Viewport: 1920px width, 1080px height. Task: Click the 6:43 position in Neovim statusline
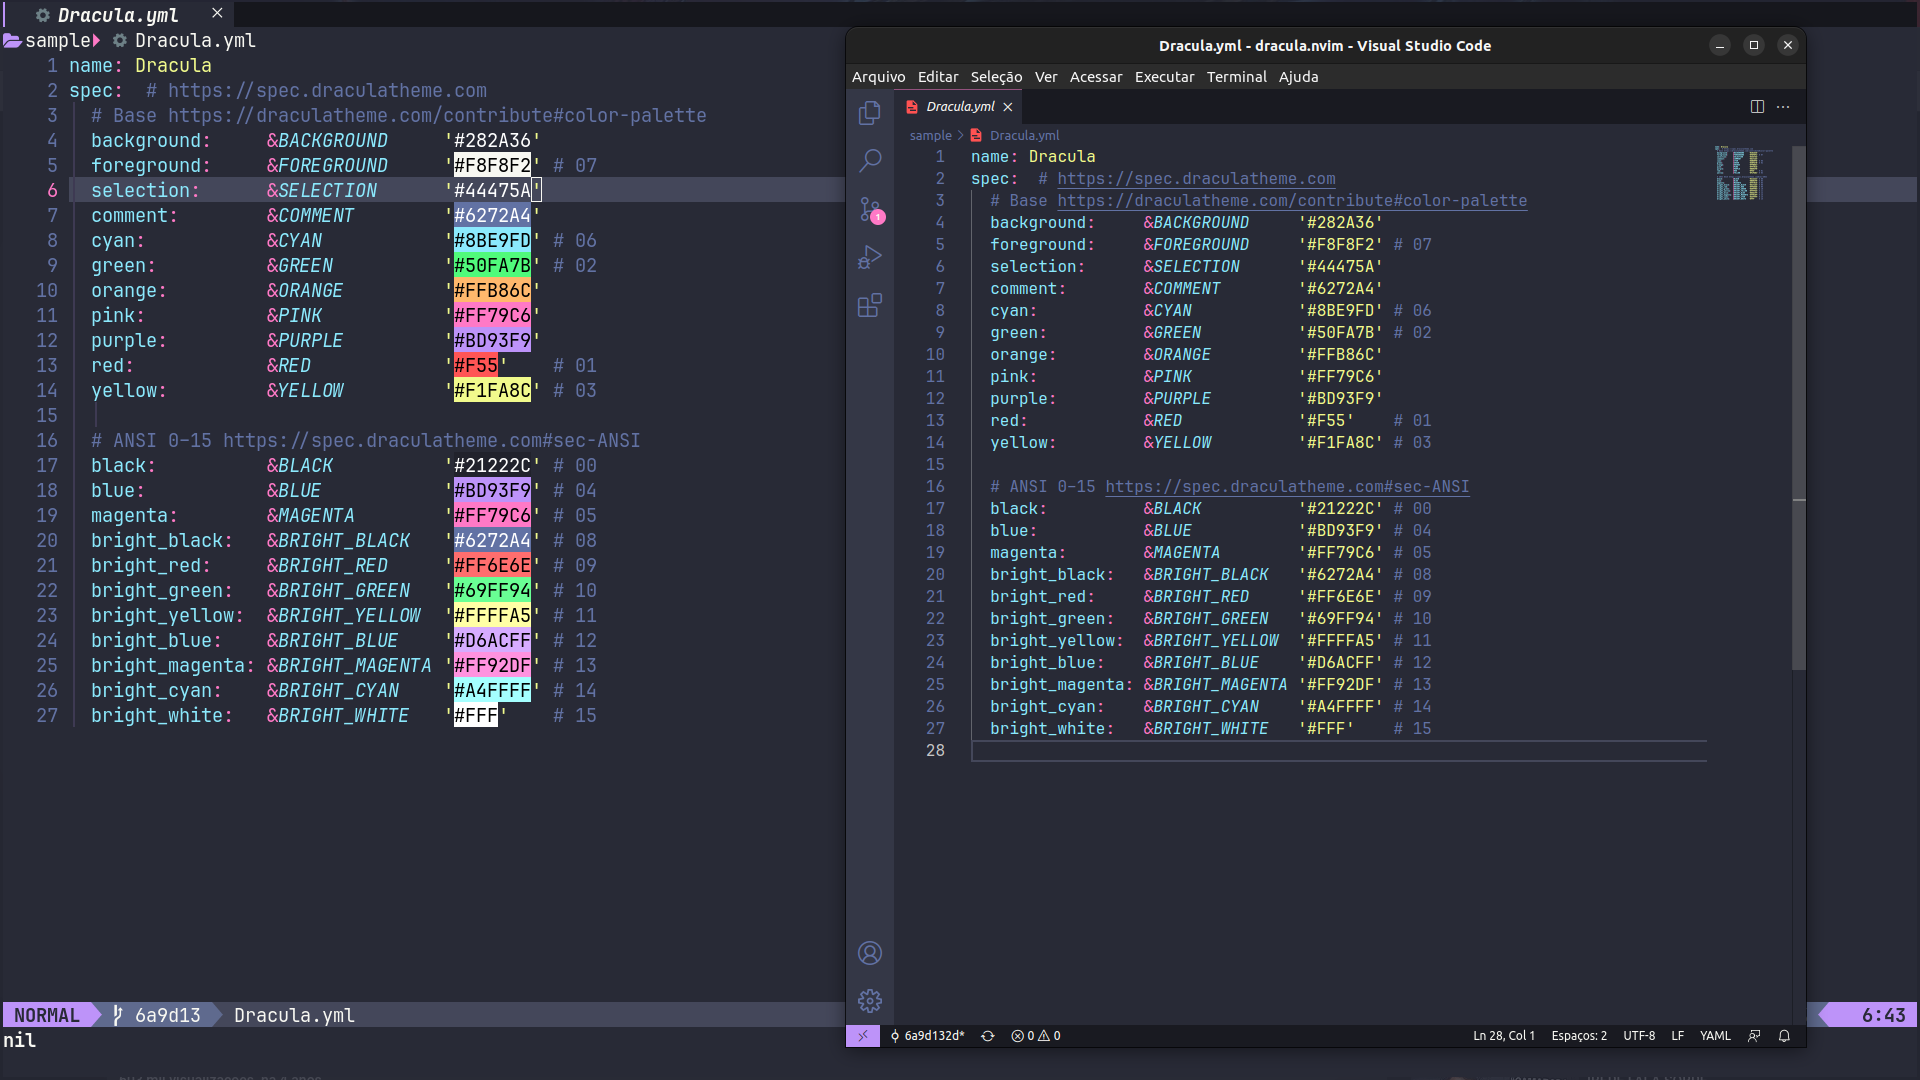coord(1883,1015)
